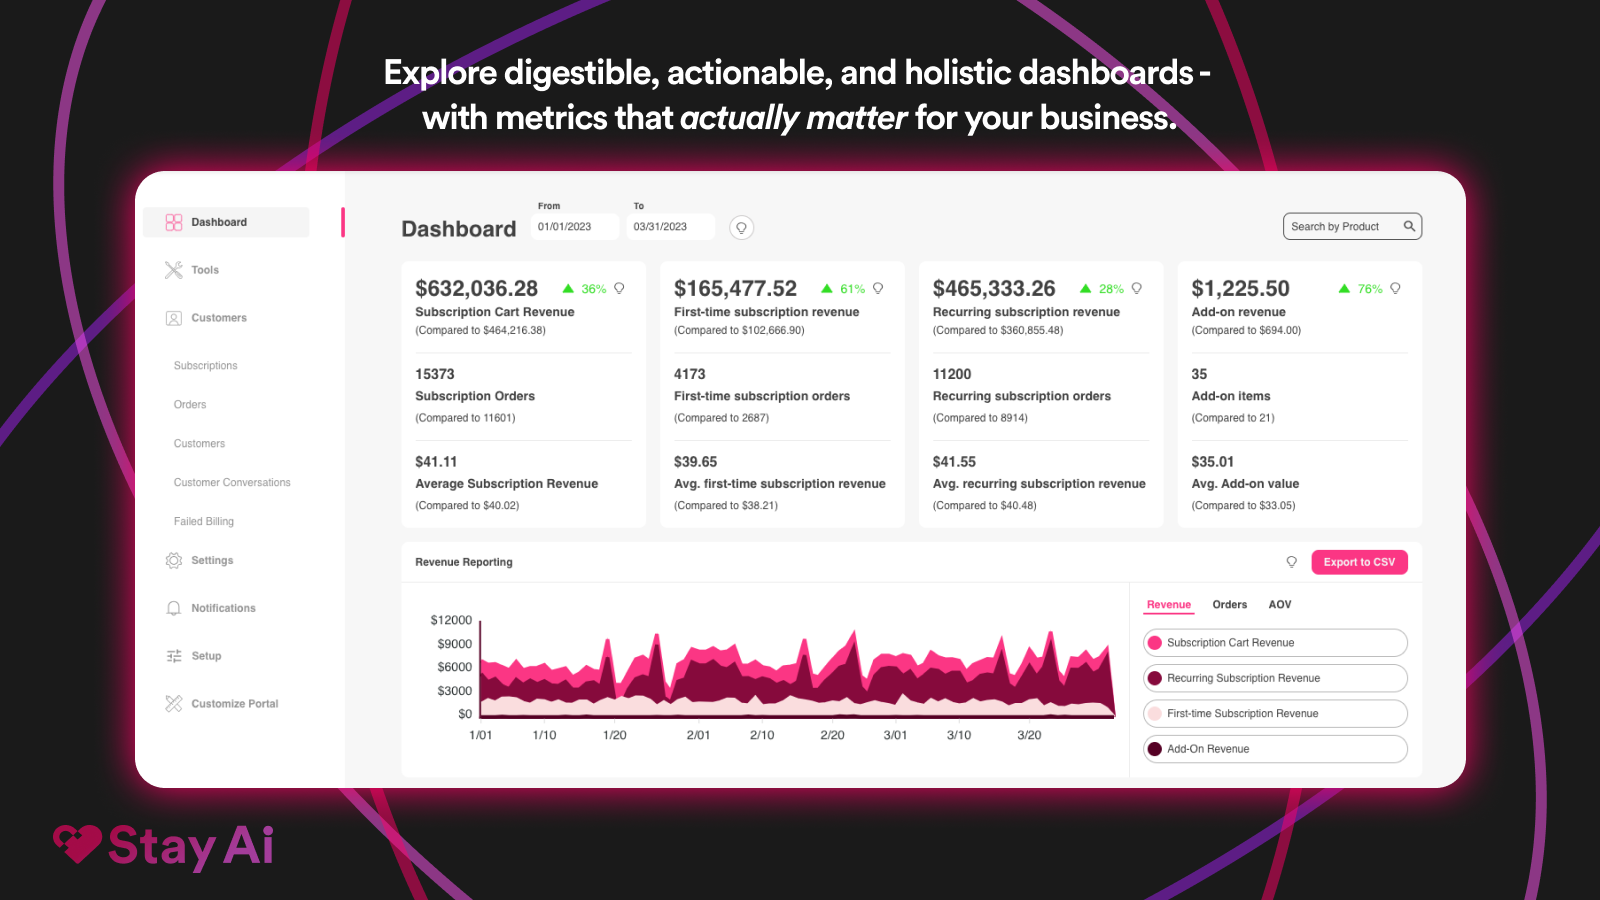1600x900 pixels.
Task: Open Settings via the gear icon
Action: tap(172, 560)
